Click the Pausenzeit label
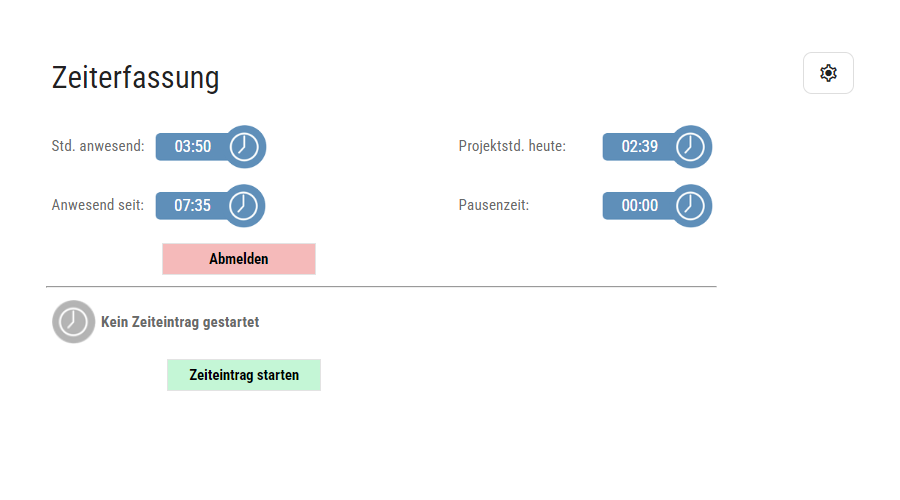 pos(494,205)
